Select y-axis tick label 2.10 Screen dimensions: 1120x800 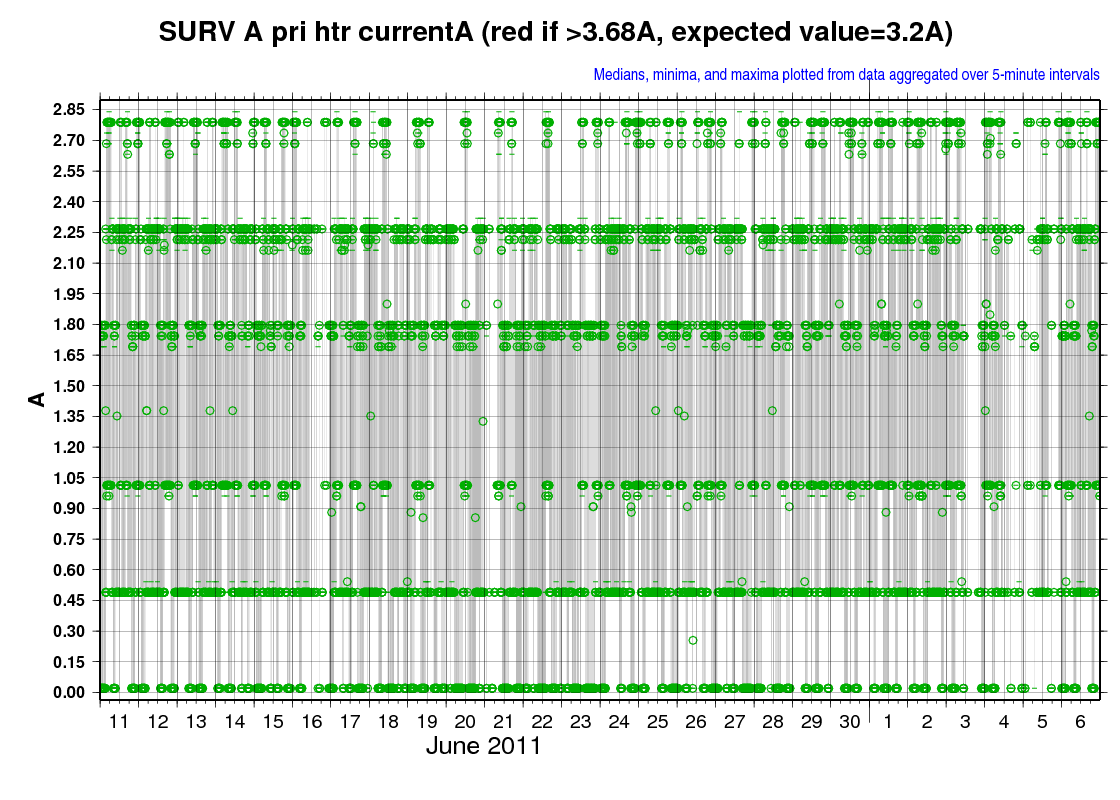(x=69, y=264)
